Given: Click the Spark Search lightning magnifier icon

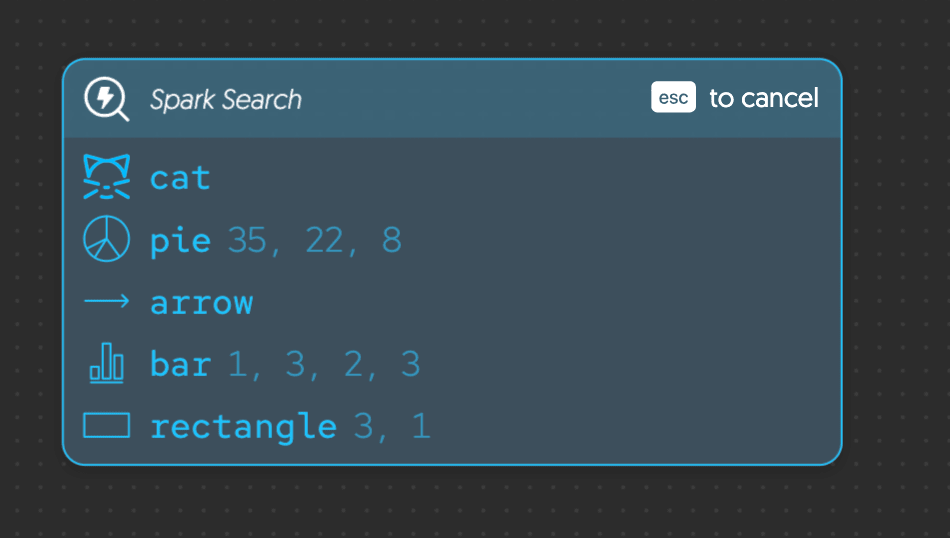Looking at the screenshot, I should point(106,99).
